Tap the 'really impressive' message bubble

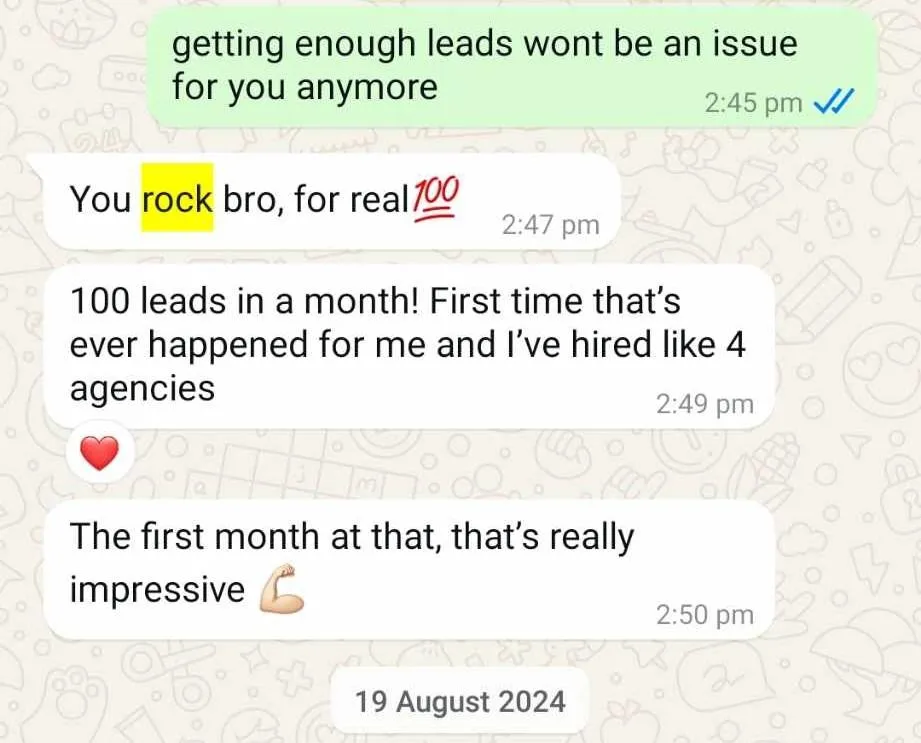pyautogui.click(x=408, y=570)
